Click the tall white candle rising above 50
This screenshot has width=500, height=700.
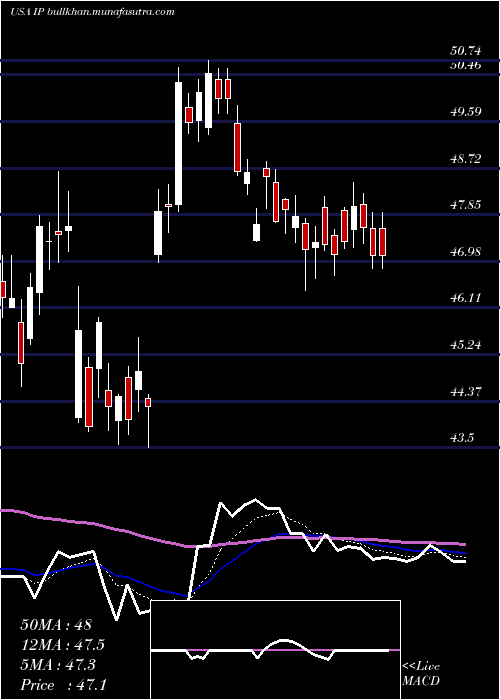coord(179,143)
